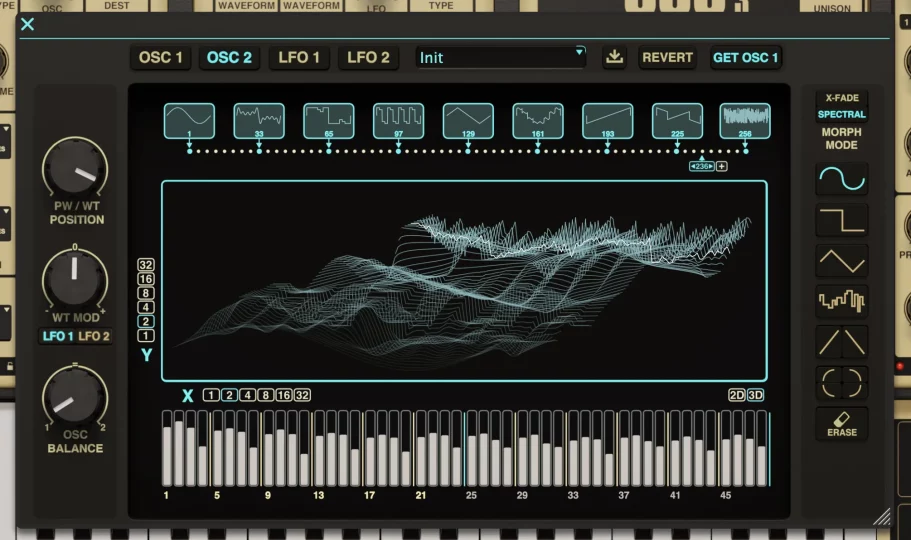911x540 pixels.
Task: Select SPECTRAL morph mode
Action: [x=842, y=115]
